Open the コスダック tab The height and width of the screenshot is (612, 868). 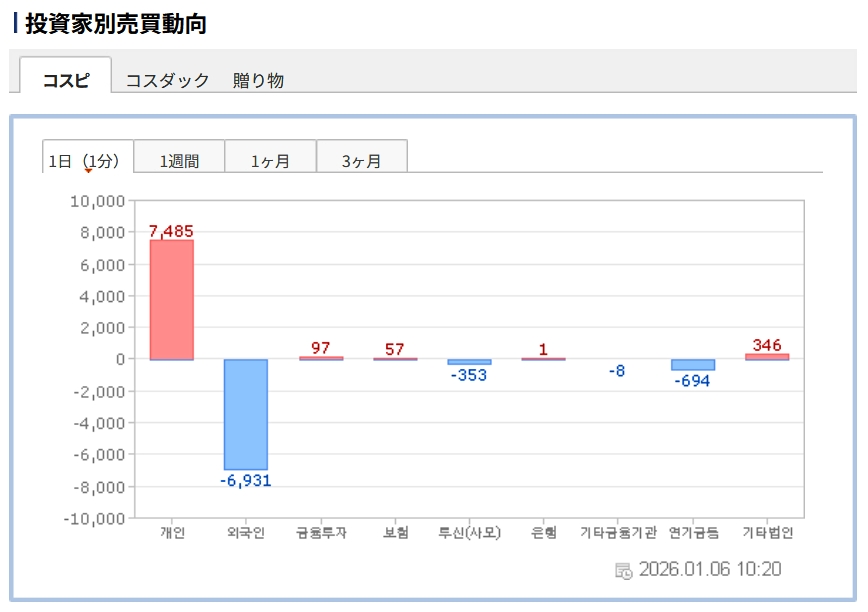coord(167,81)
